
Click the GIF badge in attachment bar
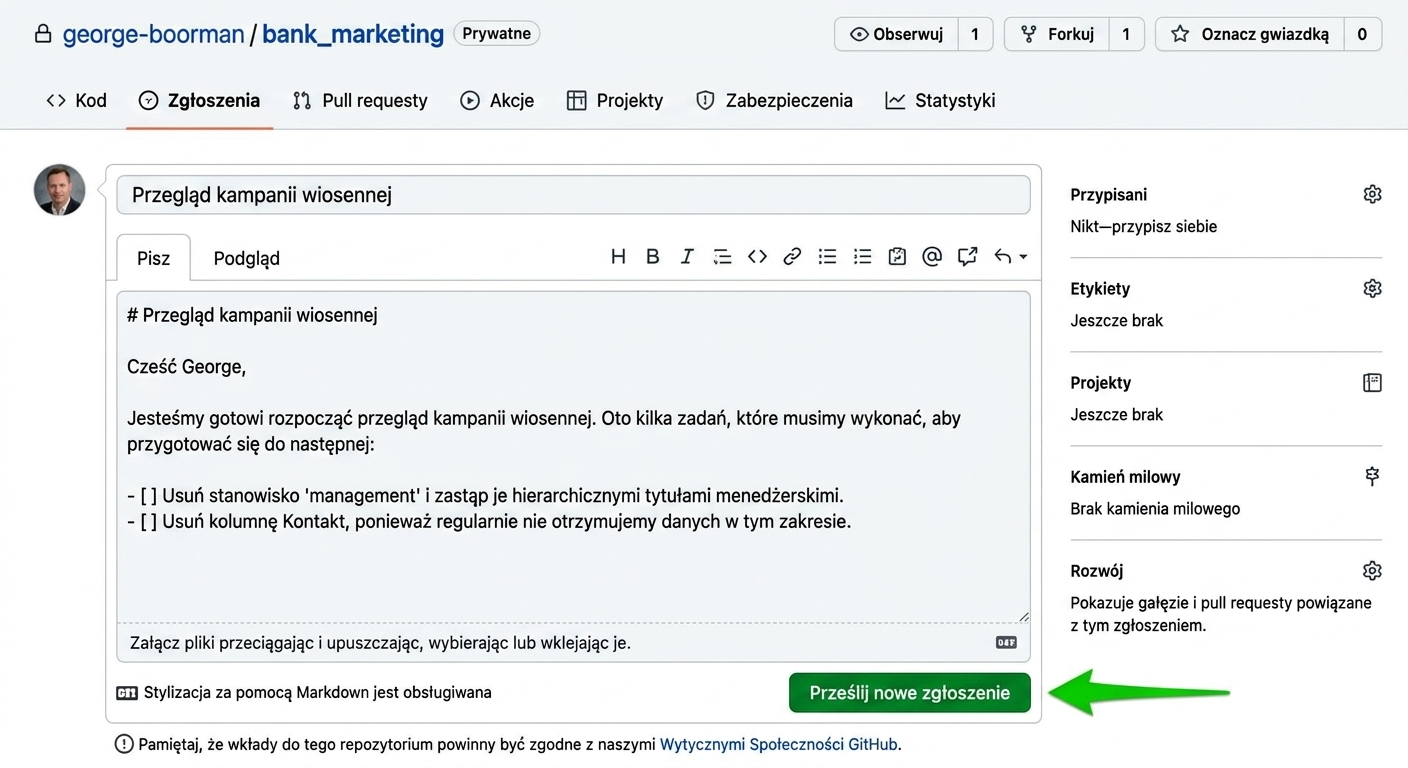coord(1006,642)
